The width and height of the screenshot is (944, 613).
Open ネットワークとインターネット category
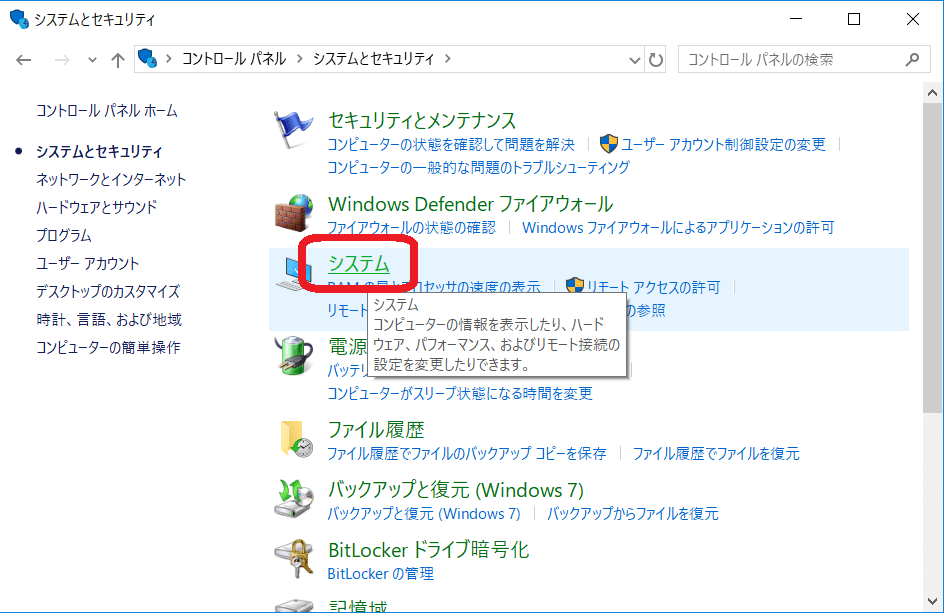[x=111, y=179]
